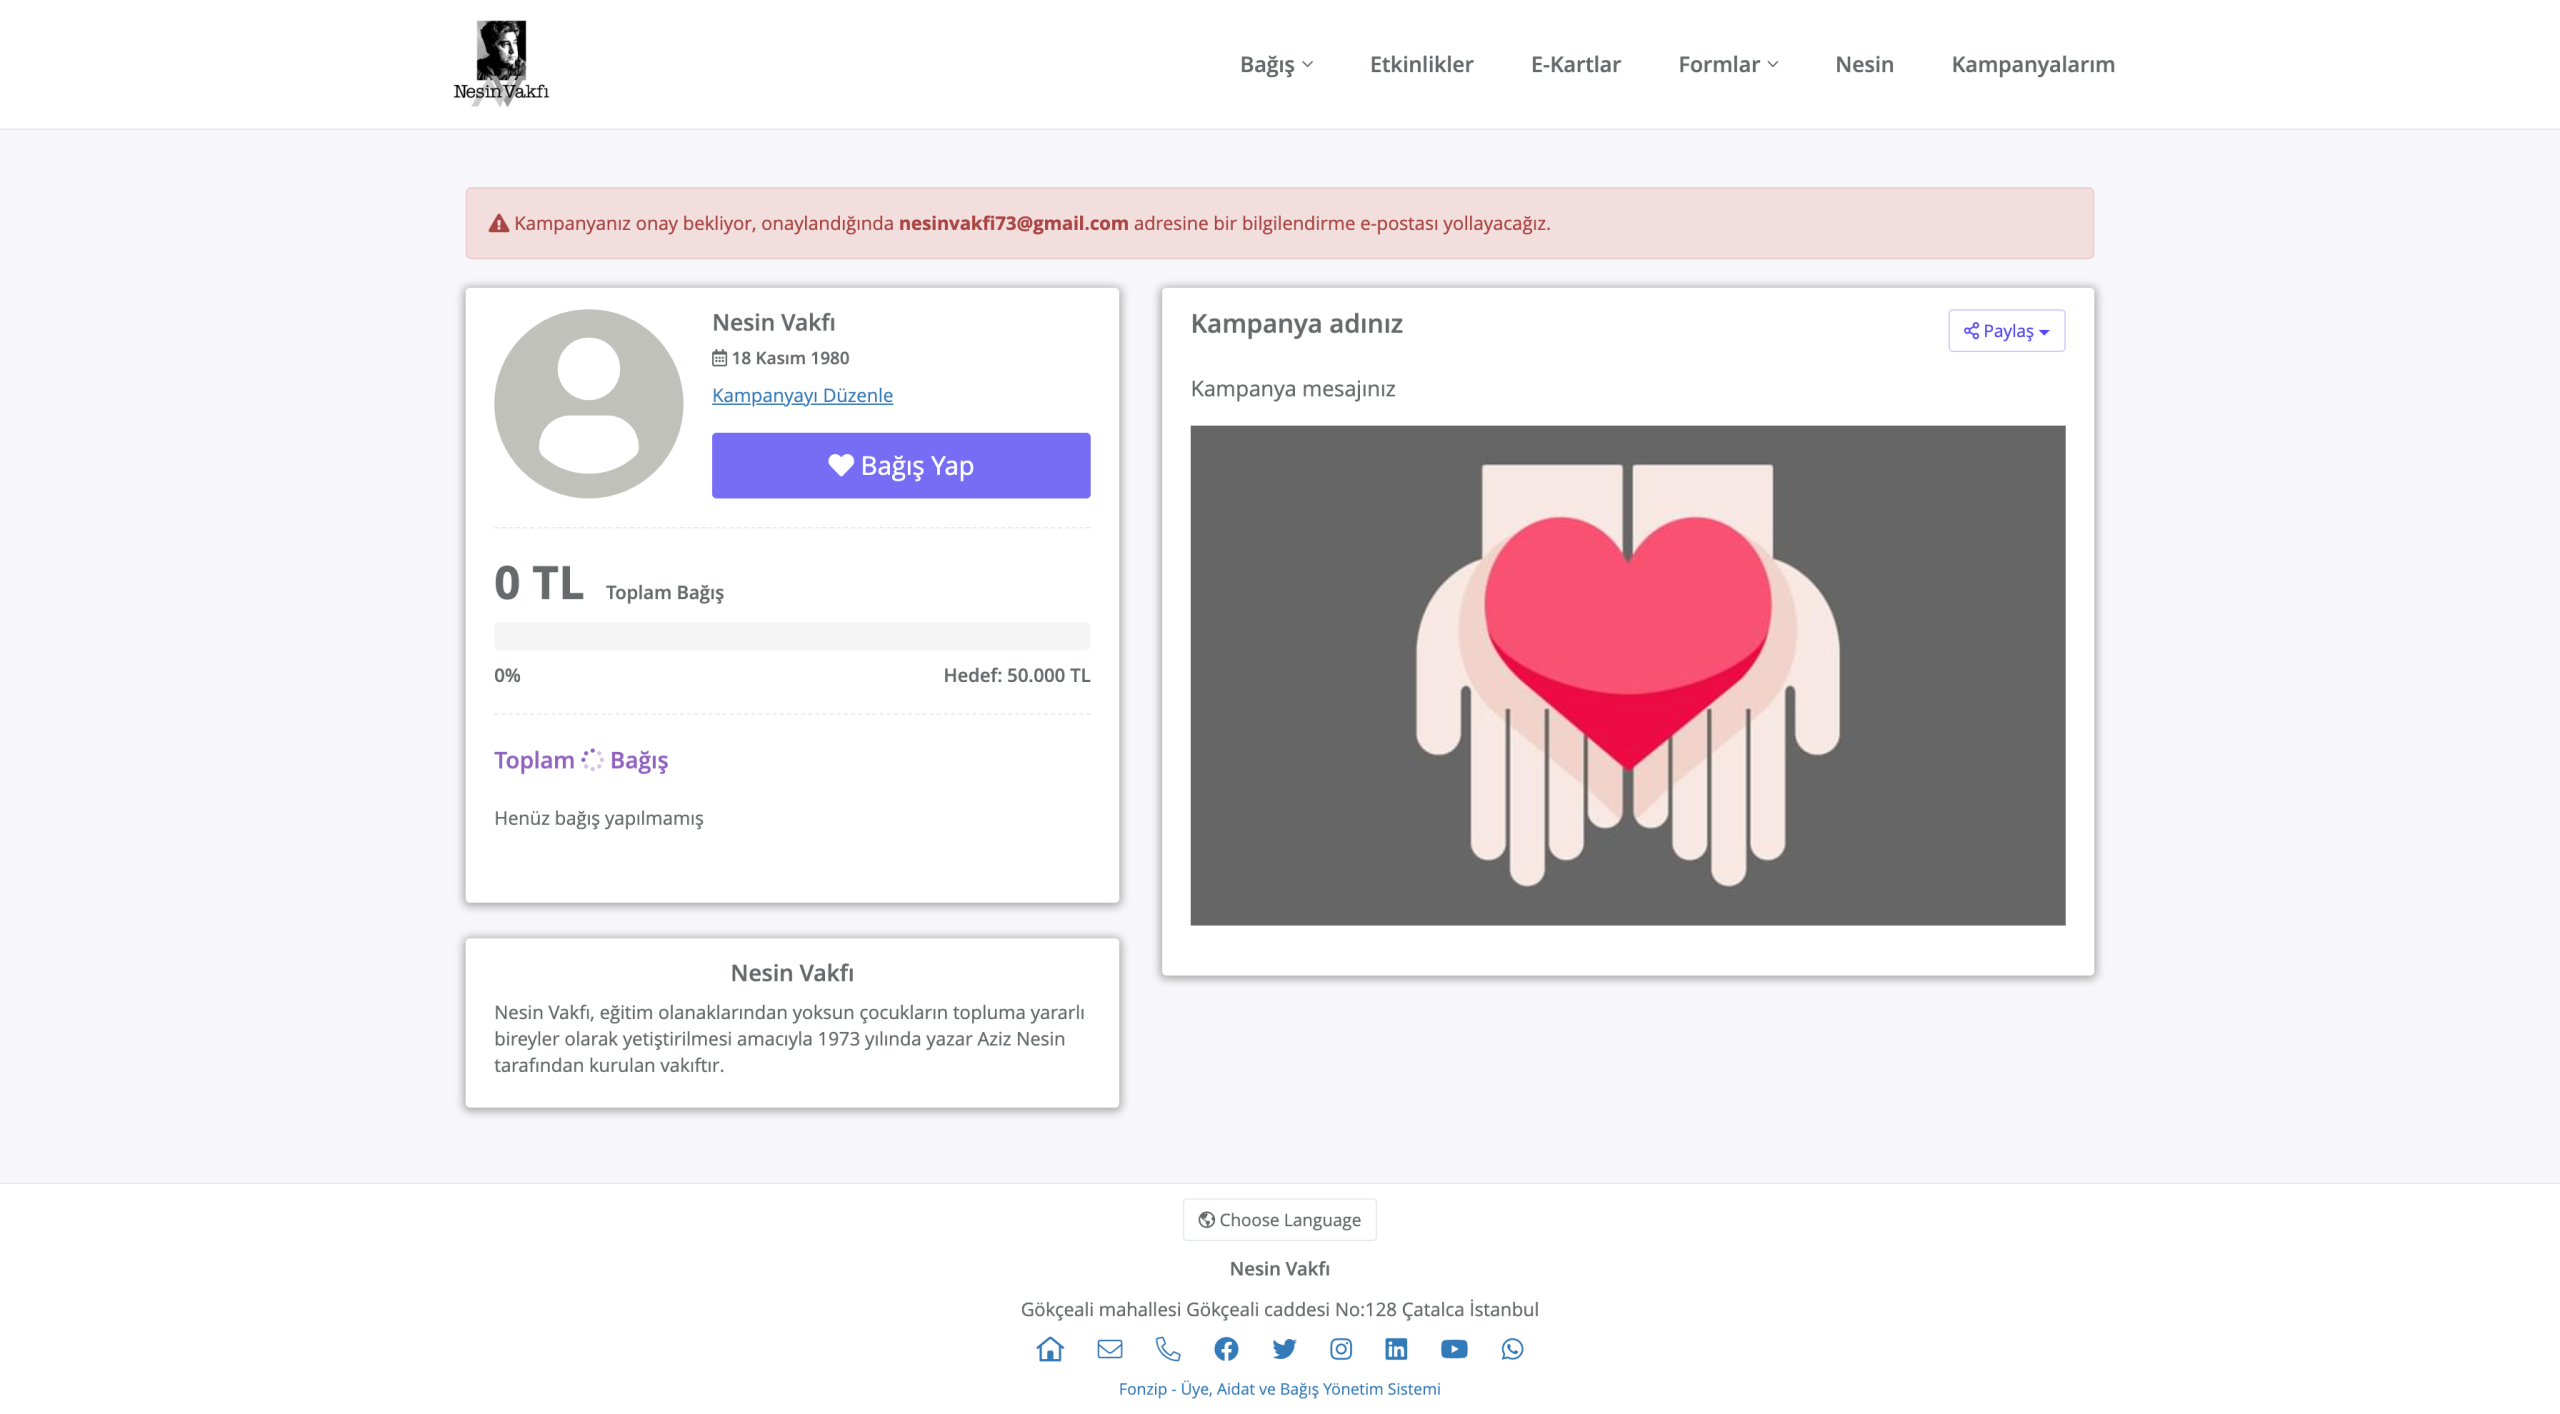Click the donation progress bar
Screen dimensions: 2560x1414
pyautogui.click(x=792, y=636)
